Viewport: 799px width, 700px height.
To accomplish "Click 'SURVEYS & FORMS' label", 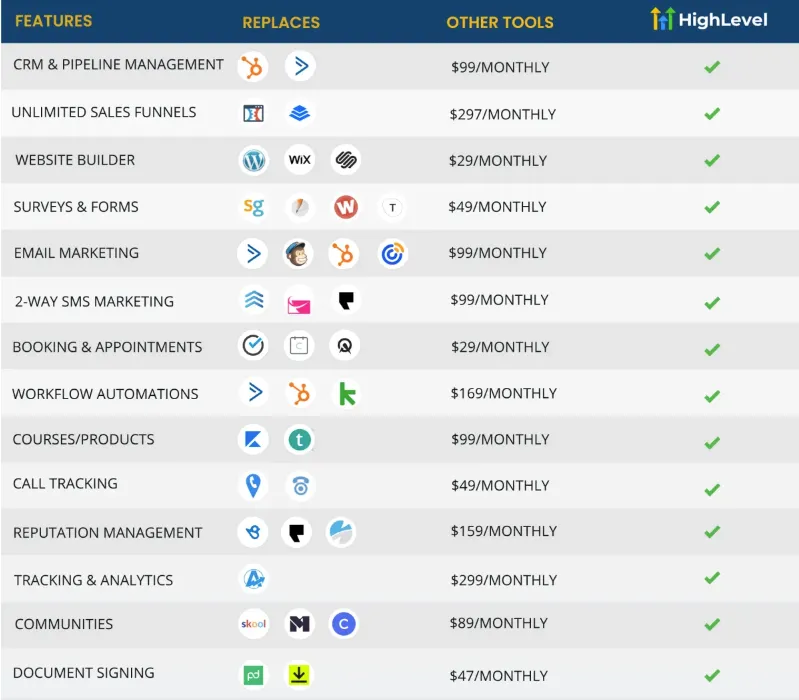I will tap(76, 207).
